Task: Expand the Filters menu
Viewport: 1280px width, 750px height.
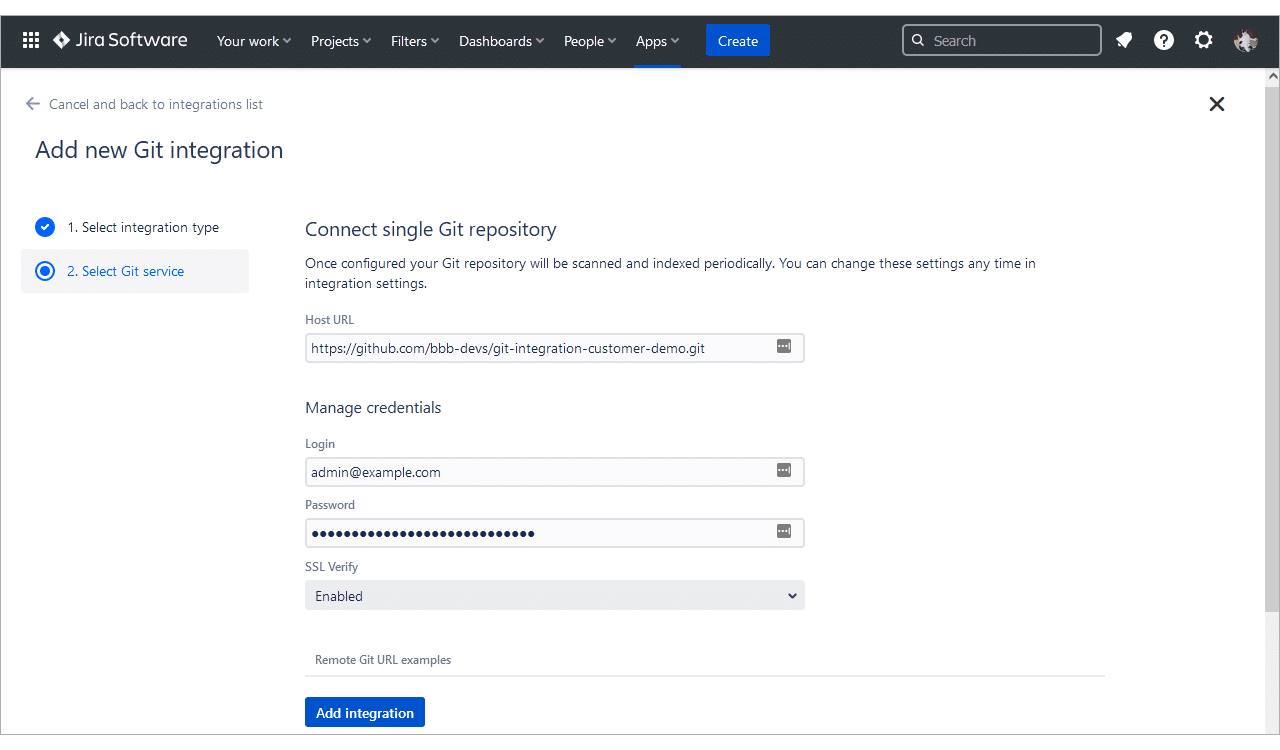Action: (415, 41)
